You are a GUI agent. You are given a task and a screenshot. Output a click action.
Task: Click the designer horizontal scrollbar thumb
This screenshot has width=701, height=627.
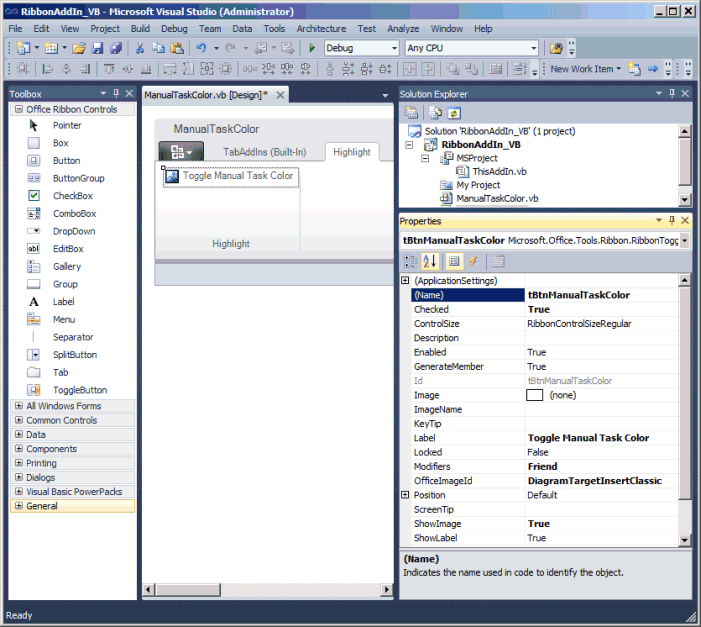[x=188, y=590]
